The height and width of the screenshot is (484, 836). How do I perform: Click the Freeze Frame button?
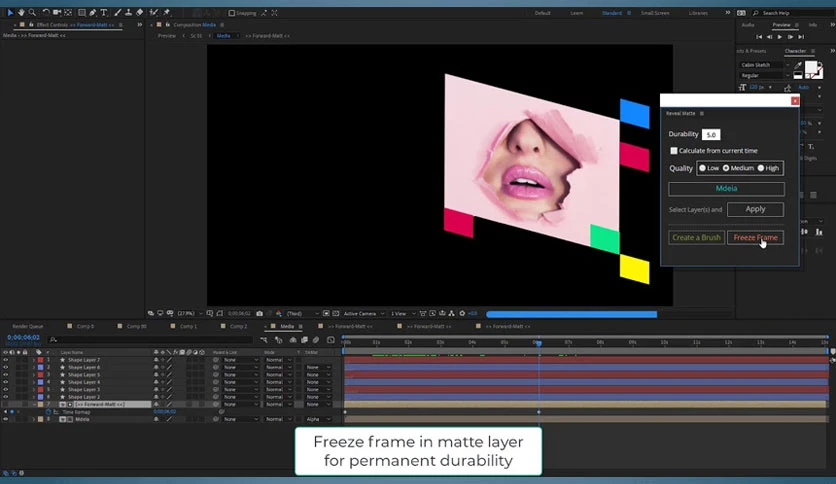coord(755,238)
